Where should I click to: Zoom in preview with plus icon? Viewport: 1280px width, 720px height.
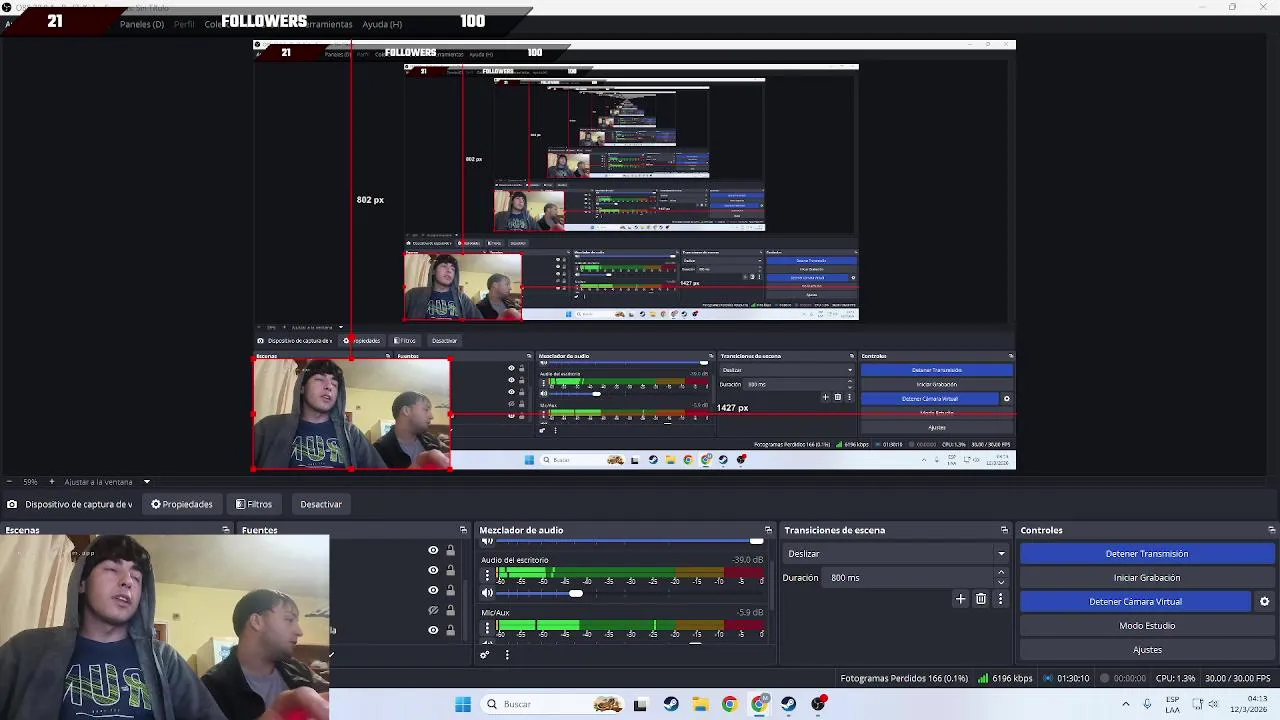(x=51, y=482)
